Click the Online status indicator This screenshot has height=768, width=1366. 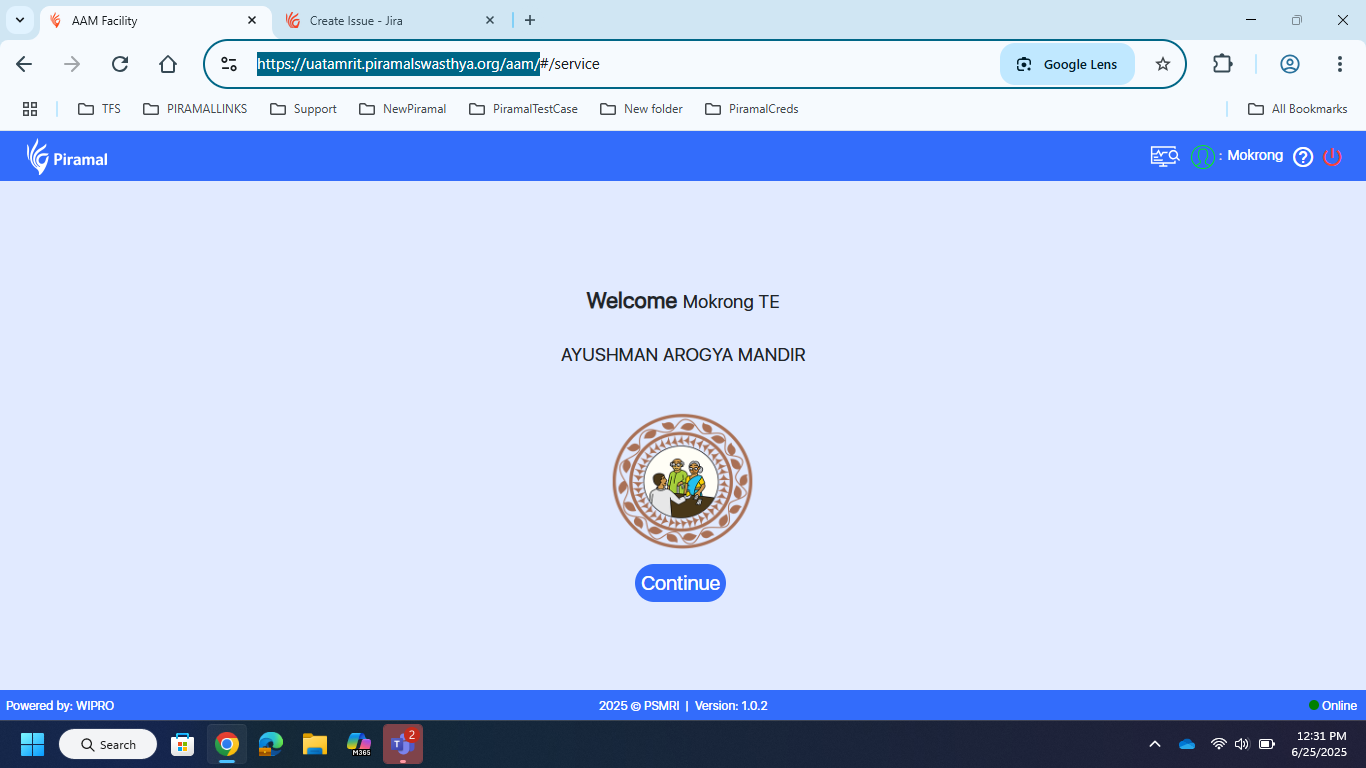1333,706
